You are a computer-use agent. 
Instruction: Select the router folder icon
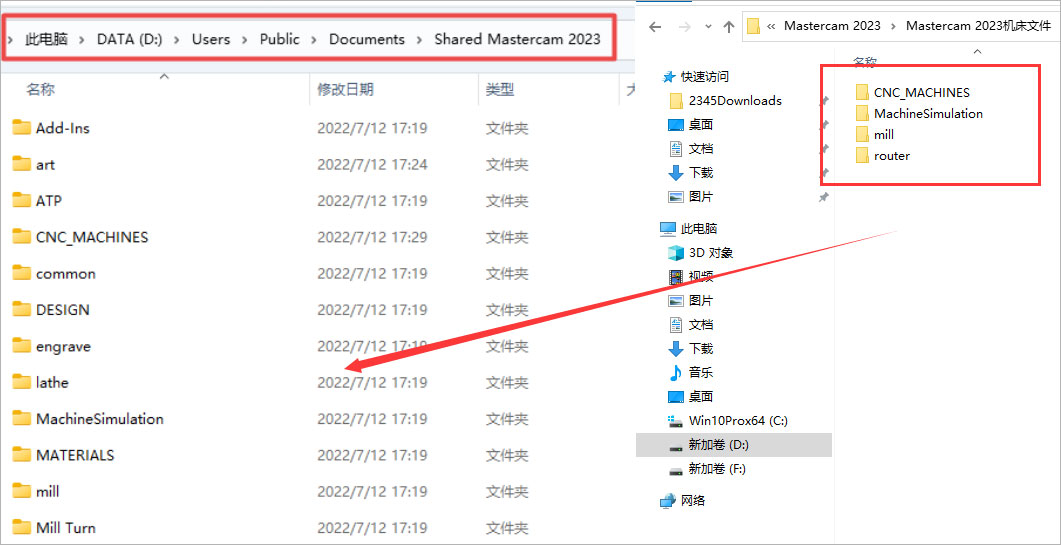tap(862, 156)
